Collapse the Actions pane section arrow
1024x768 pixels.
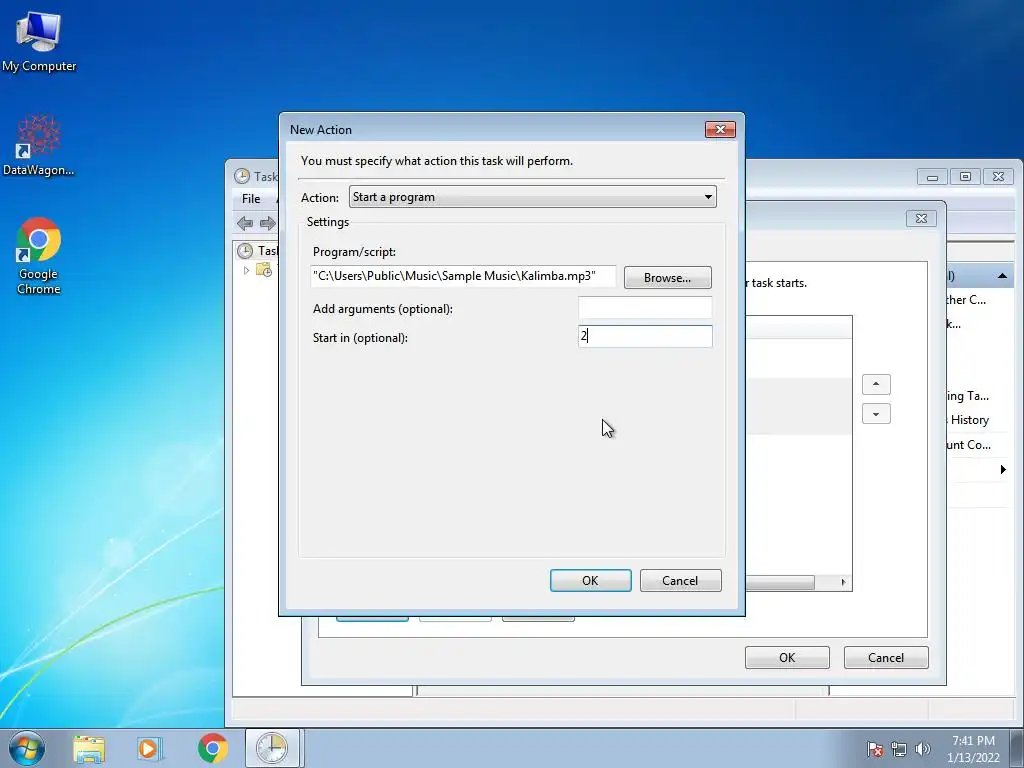click(x=1002, y=276)
